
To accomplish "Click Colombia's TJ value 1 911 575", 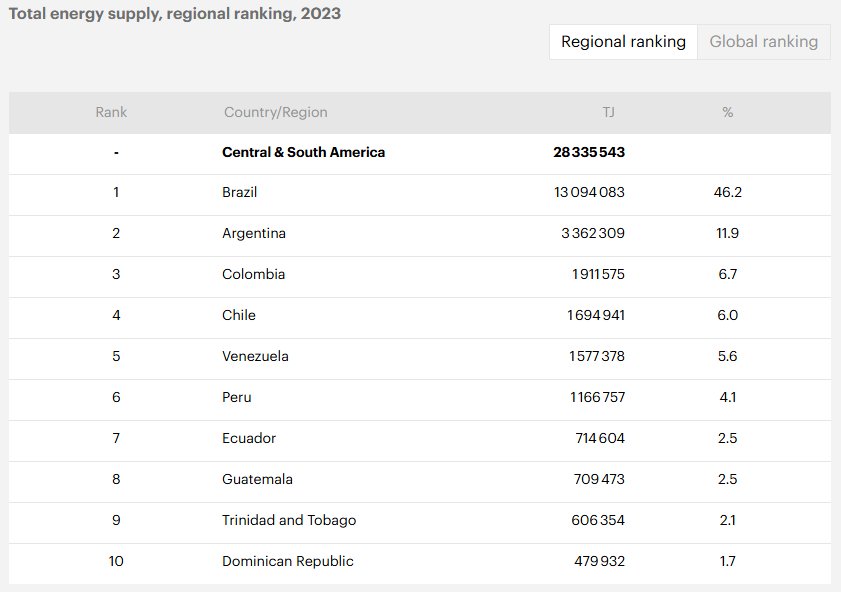I will pyautogui.click(x=598, y=274).
